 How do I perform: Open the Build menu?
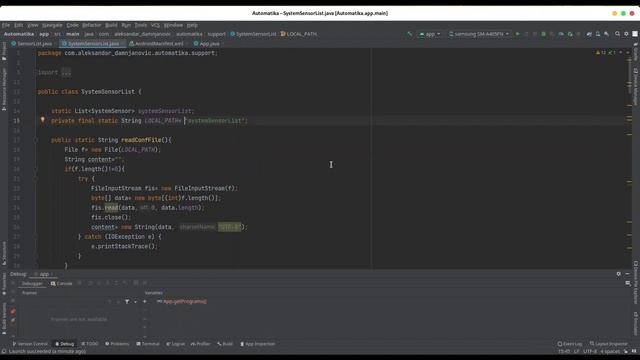(x=111, y=25)
